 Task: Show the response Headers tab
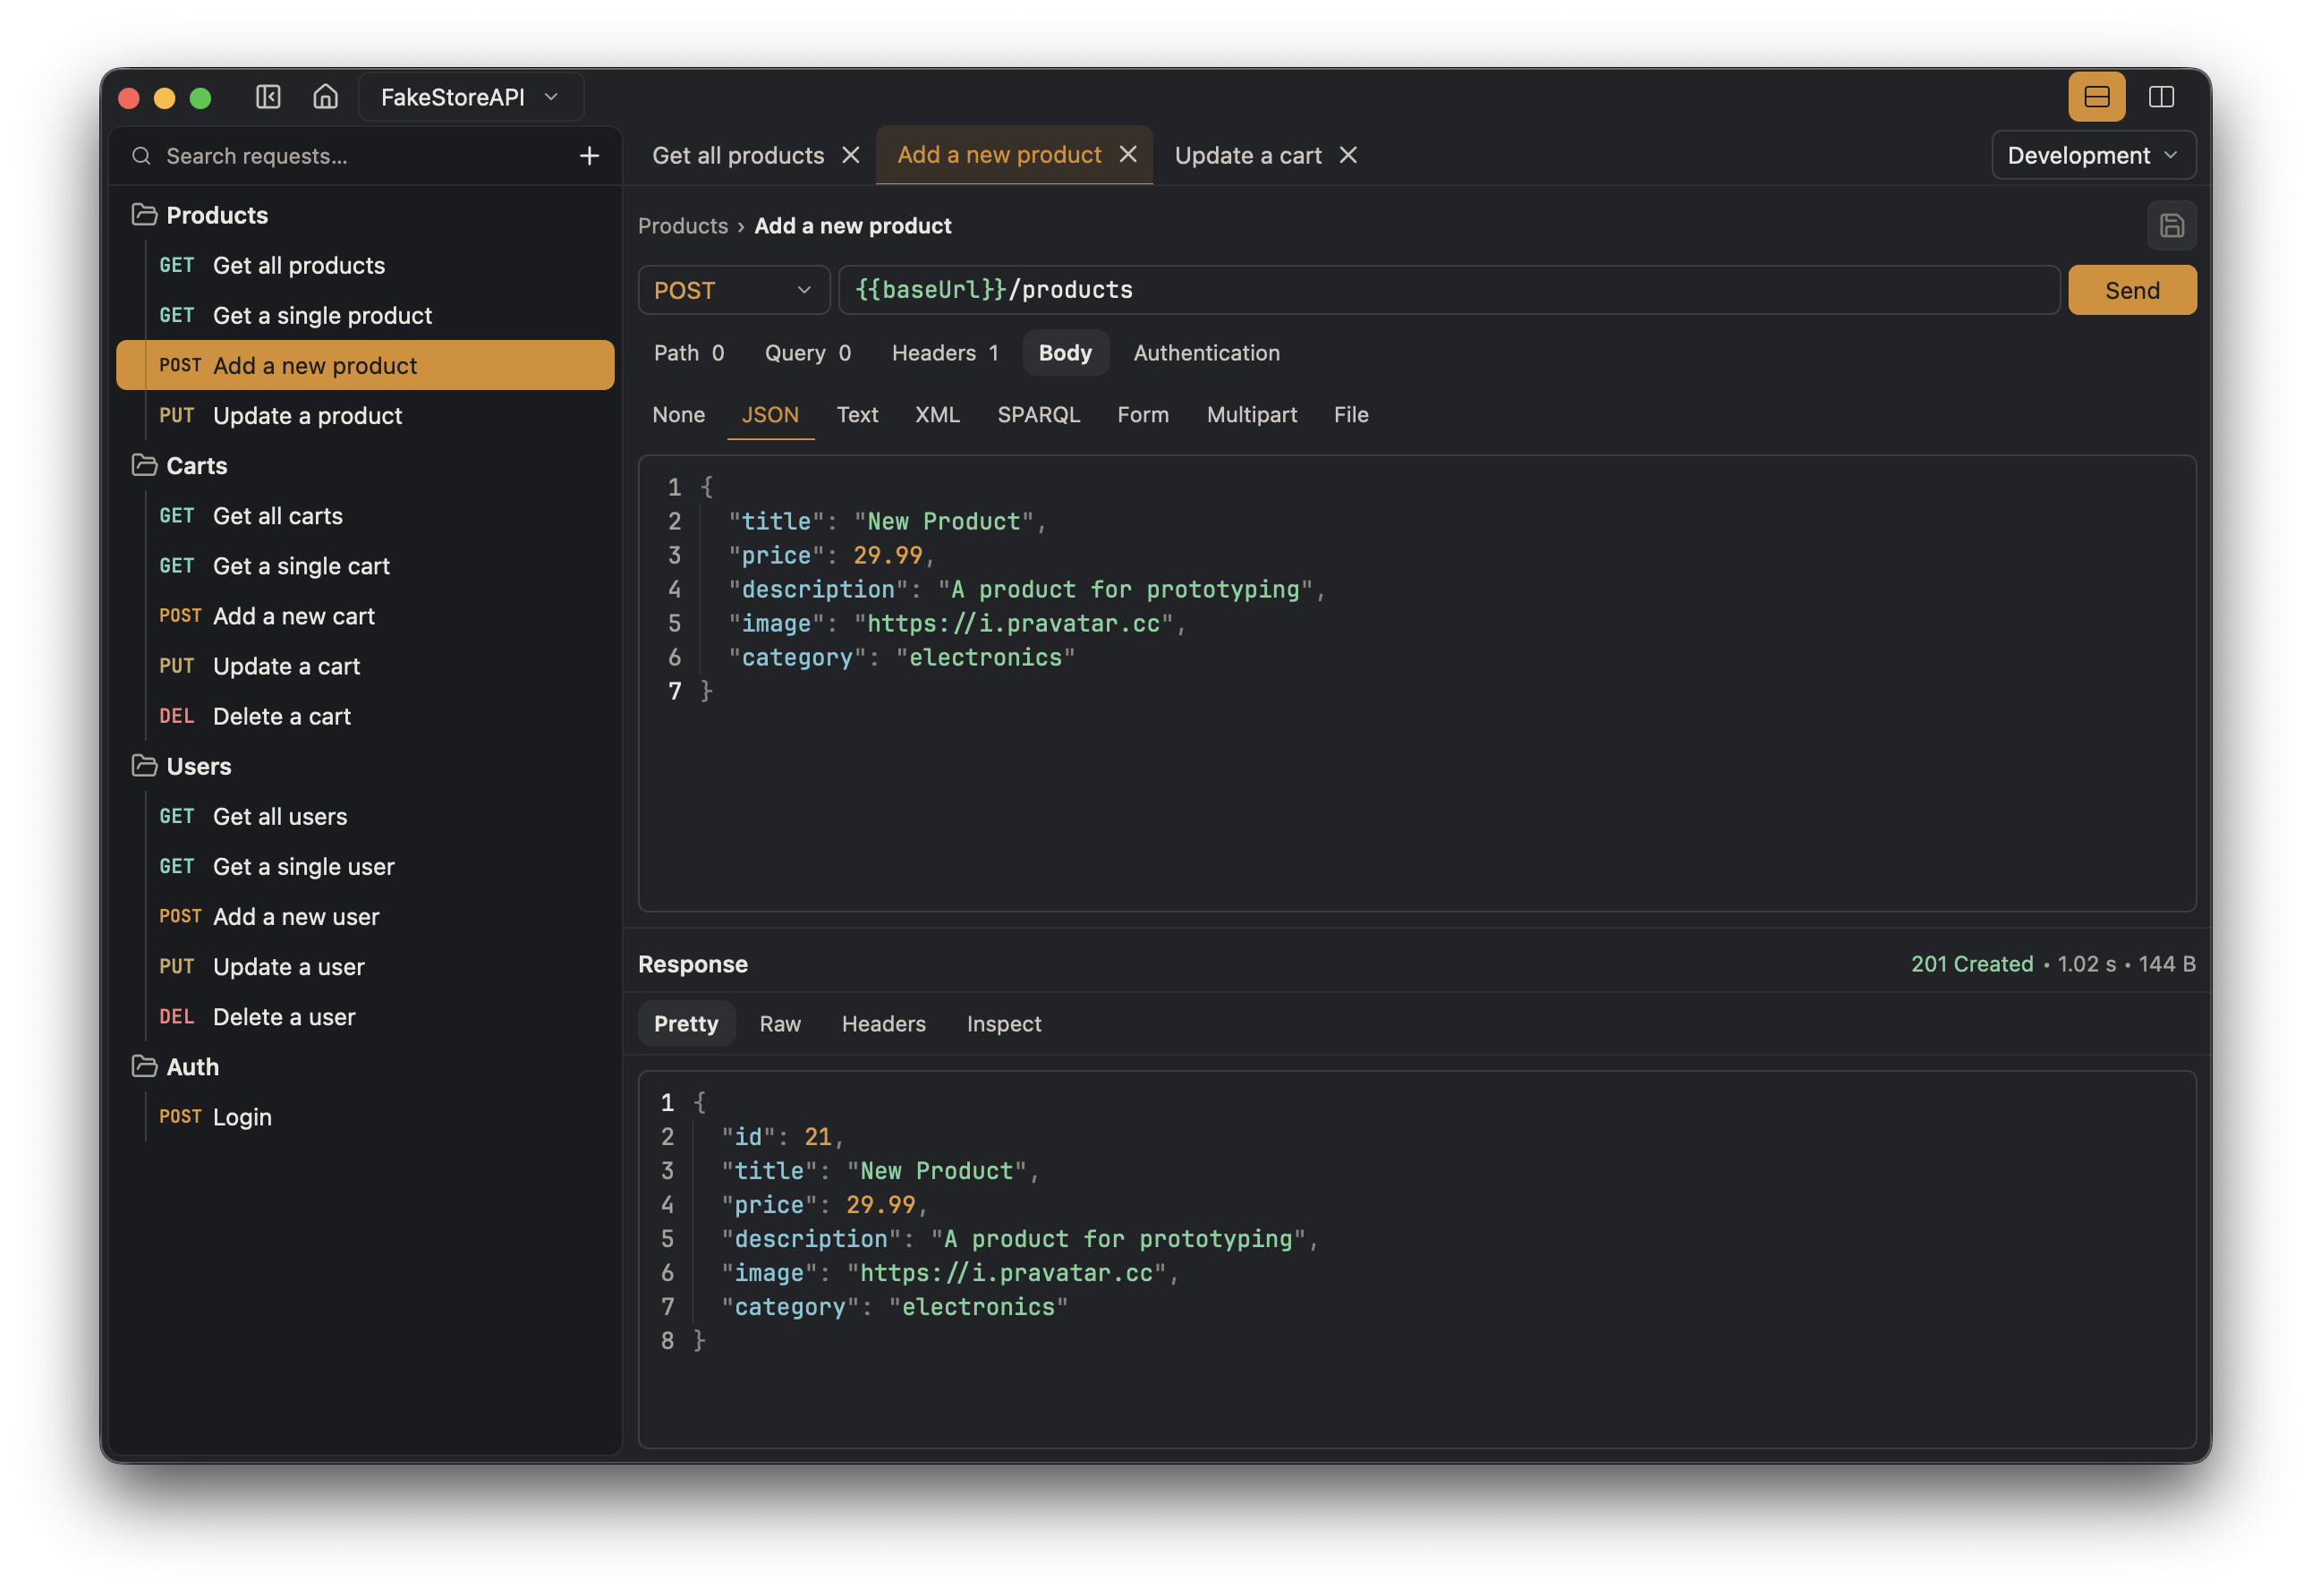[x=883, y=1024]
